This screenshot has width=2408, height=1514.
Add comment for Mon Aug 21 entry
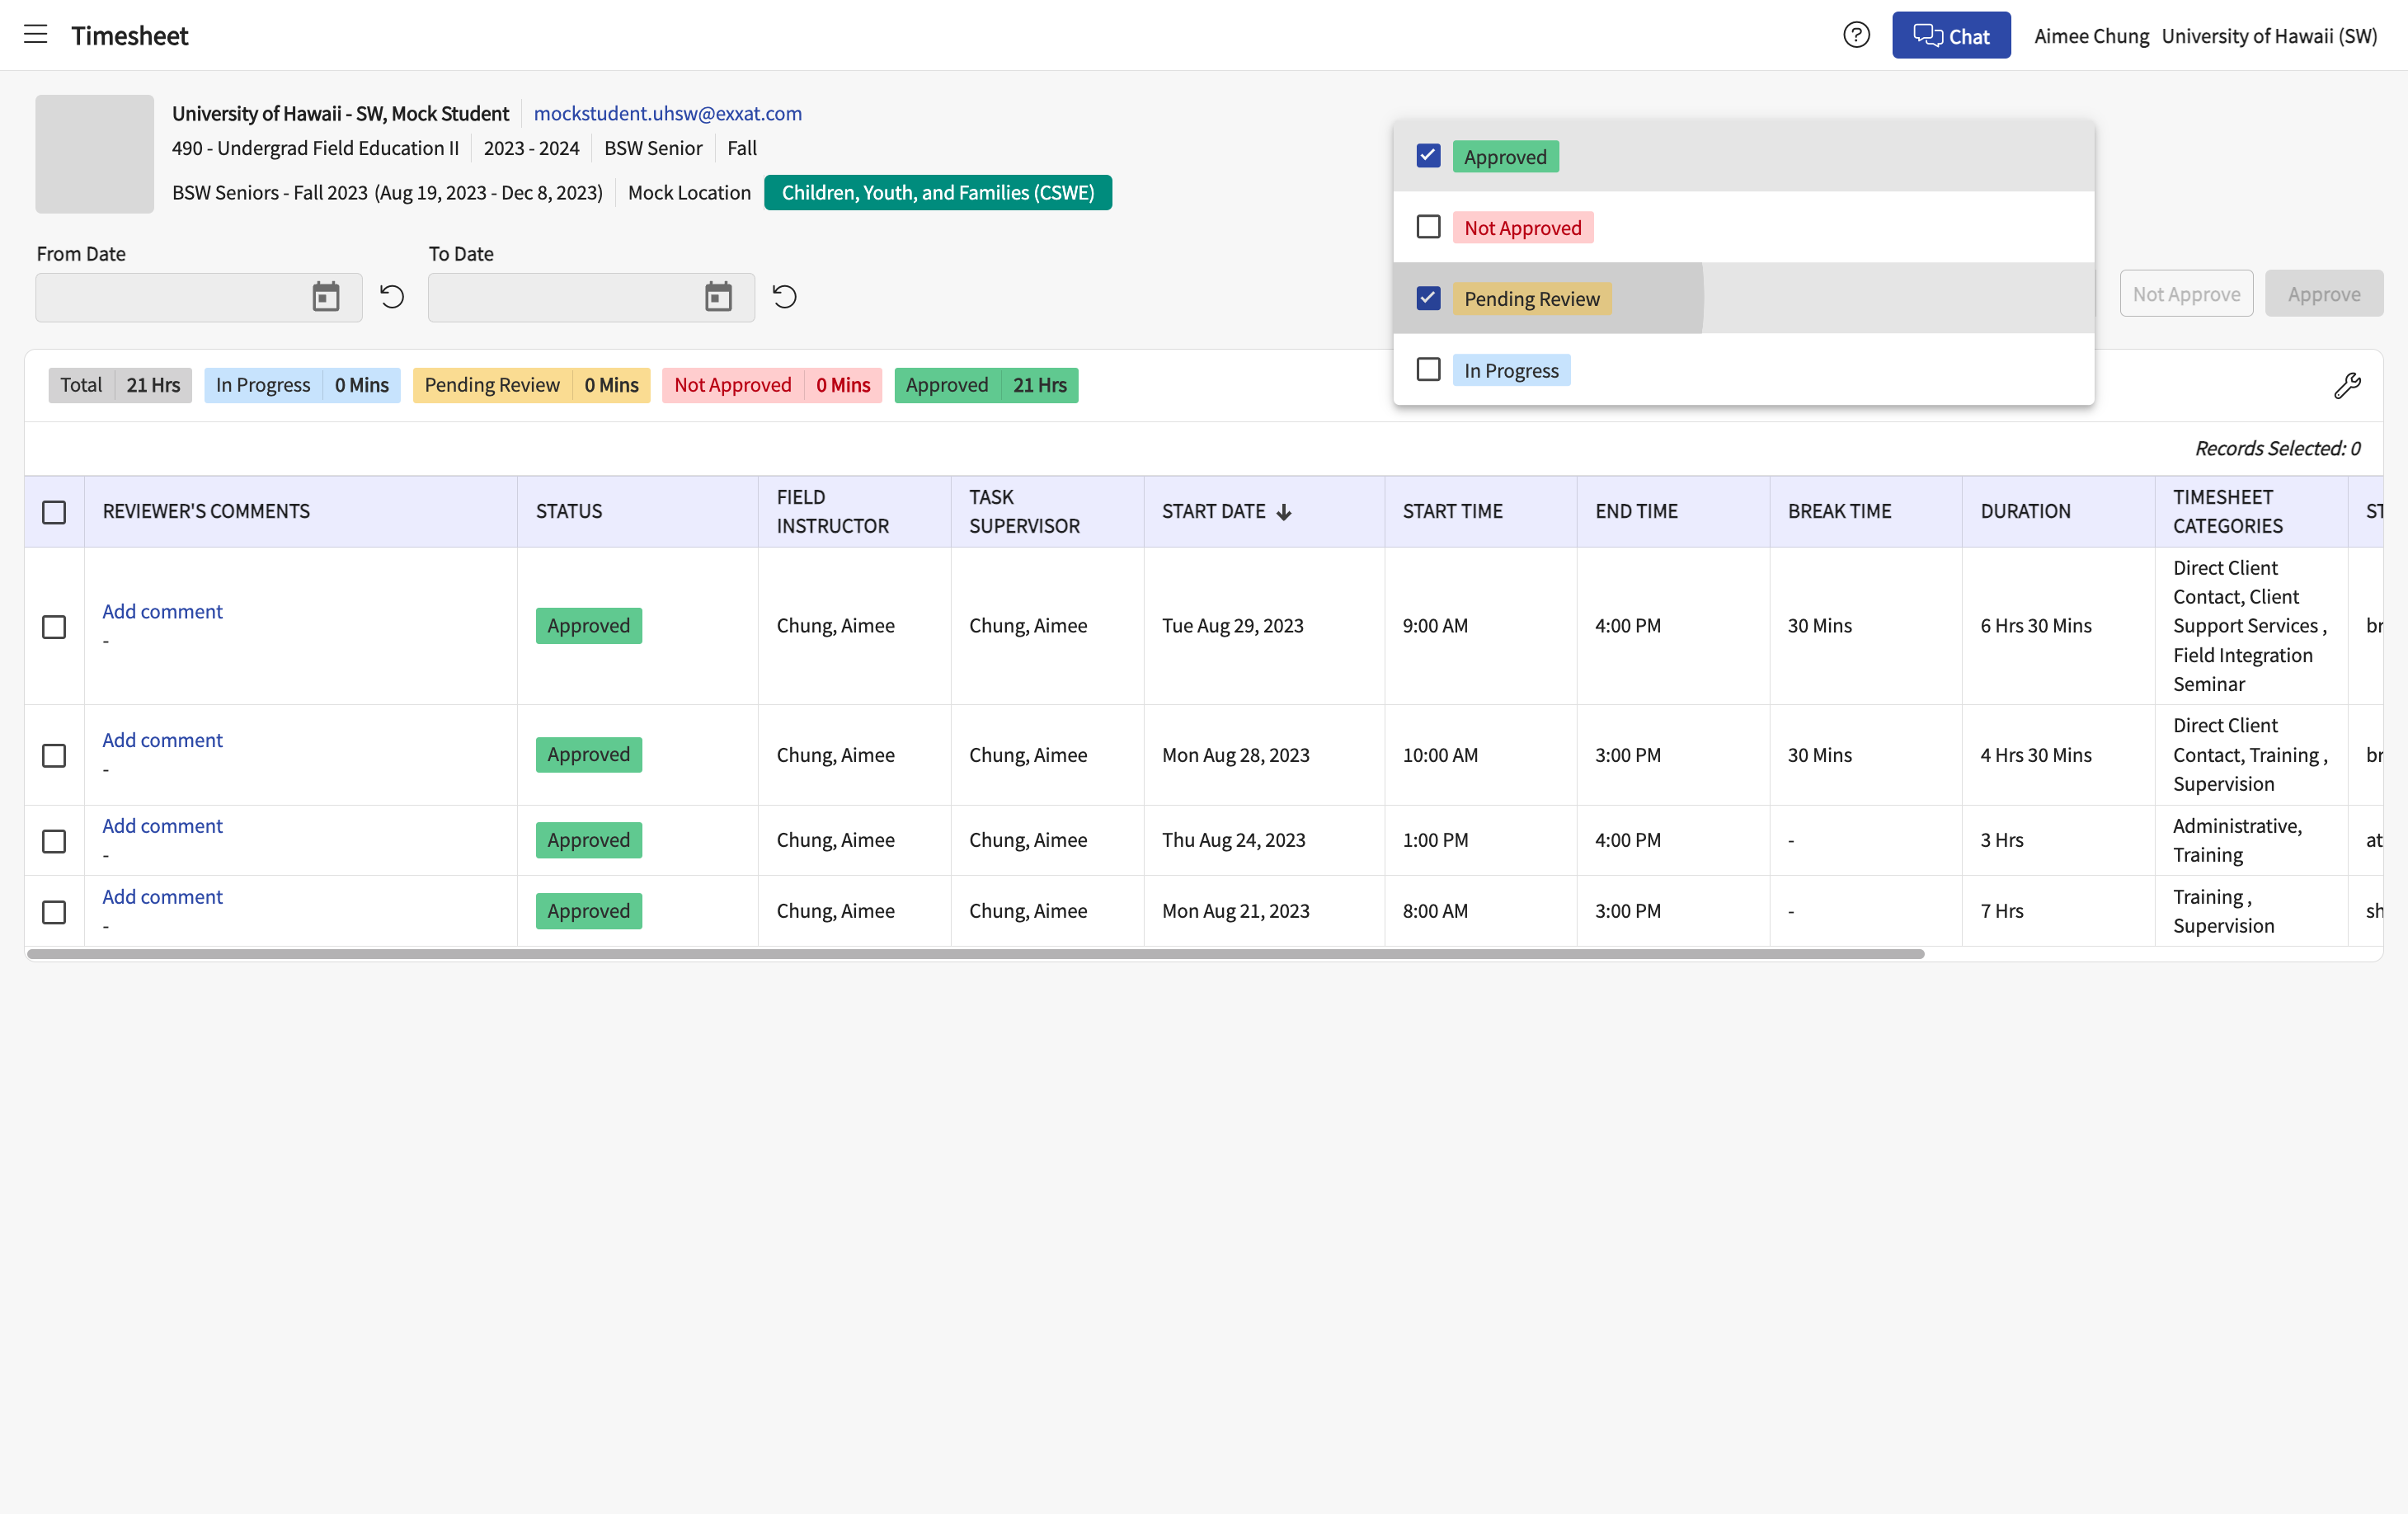click(x=162, y=897)
